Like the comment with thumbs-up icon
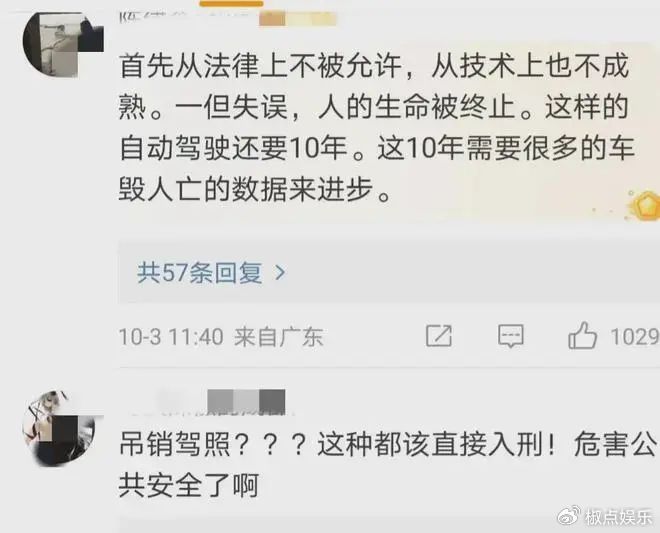The image size is (660, 533). pyautogui.click(x=583, y=336)
